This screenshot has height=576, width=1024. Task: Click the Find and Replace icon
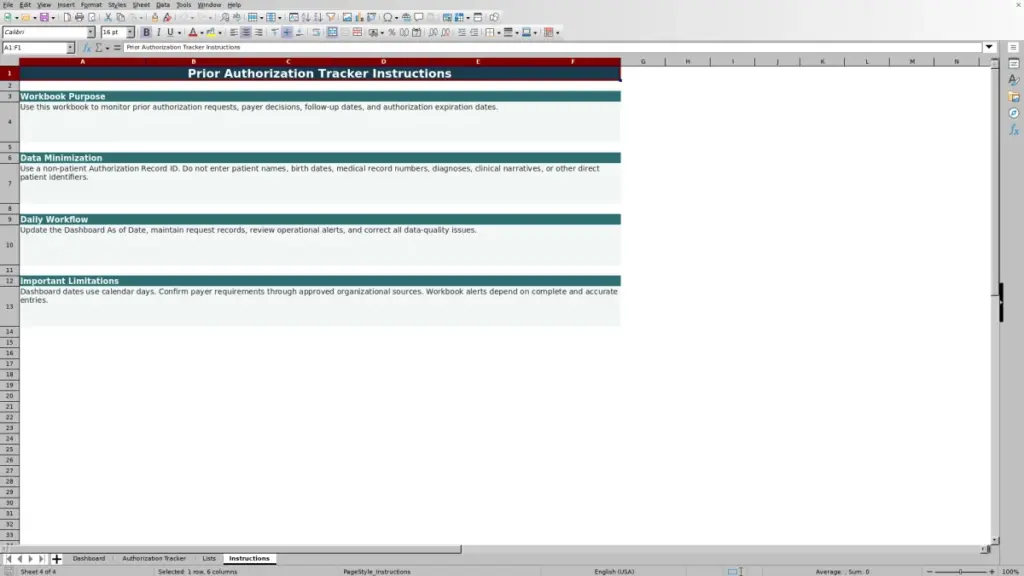(x=225, y=18)
